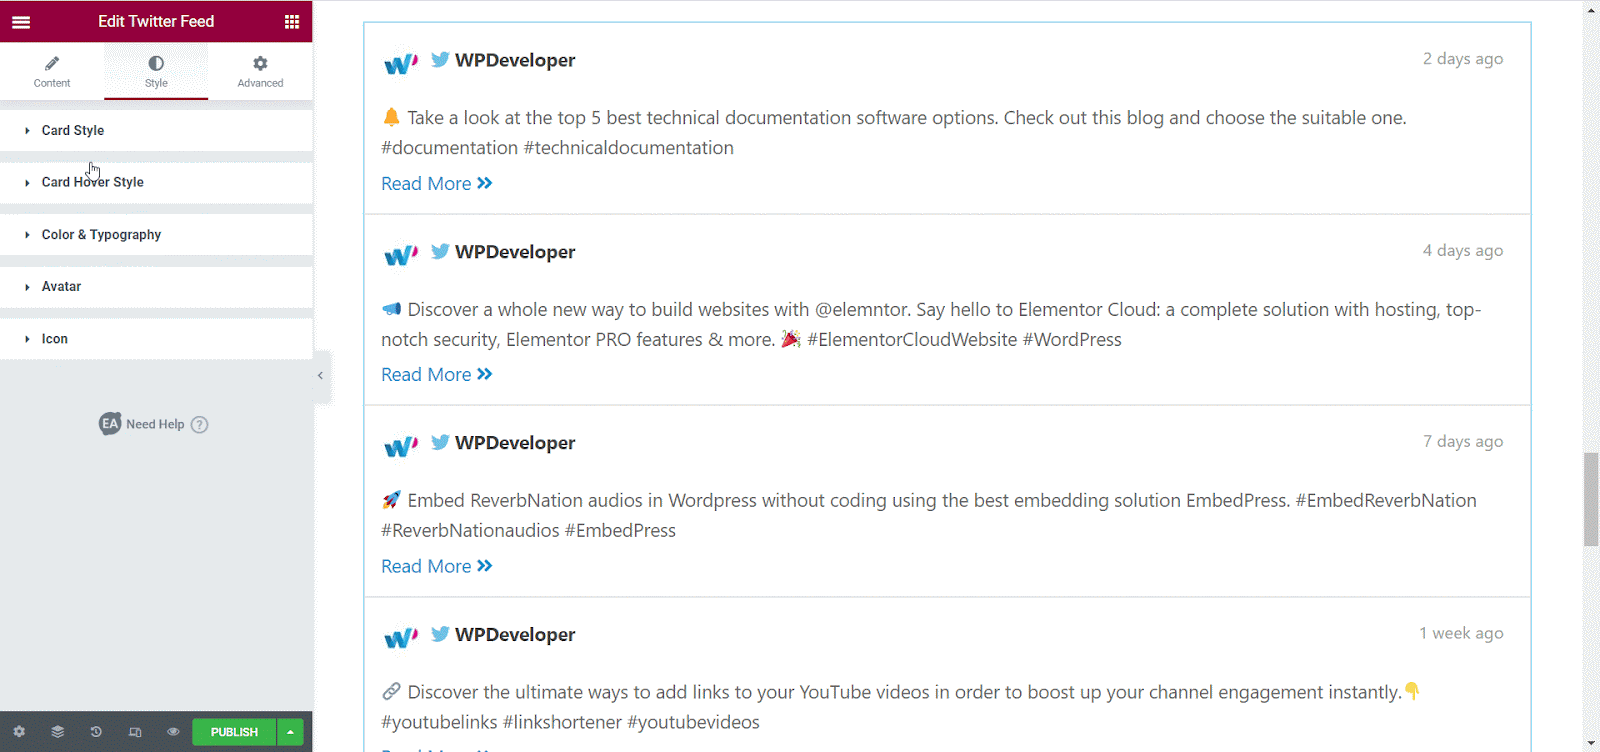This screenshot has height=752, width=1600.
Task: Open the History icon in bottom bar
Action: [x=96, y=732]
